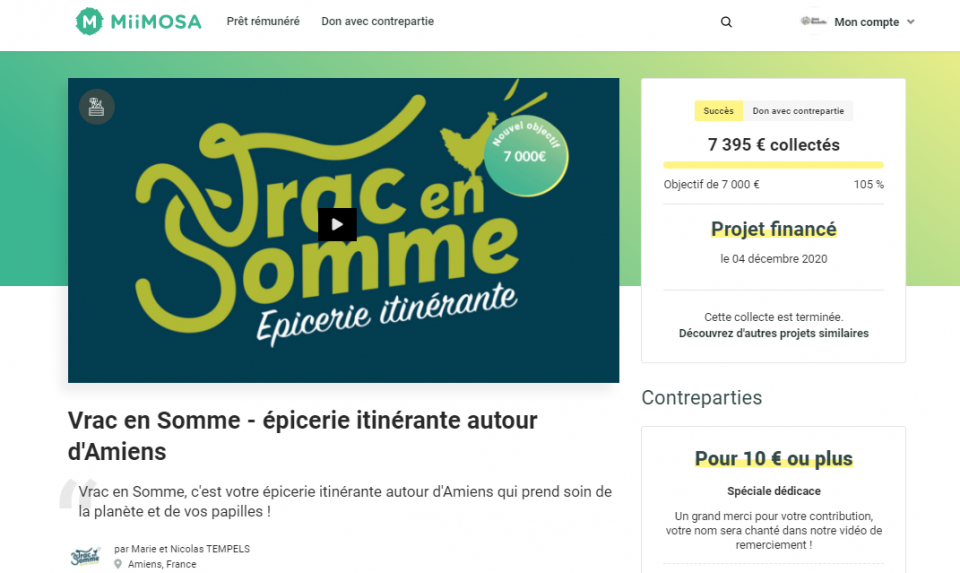Click the MiiMOSA logo
This screenshot has width=960, height=573.
[x=138, y=21]
